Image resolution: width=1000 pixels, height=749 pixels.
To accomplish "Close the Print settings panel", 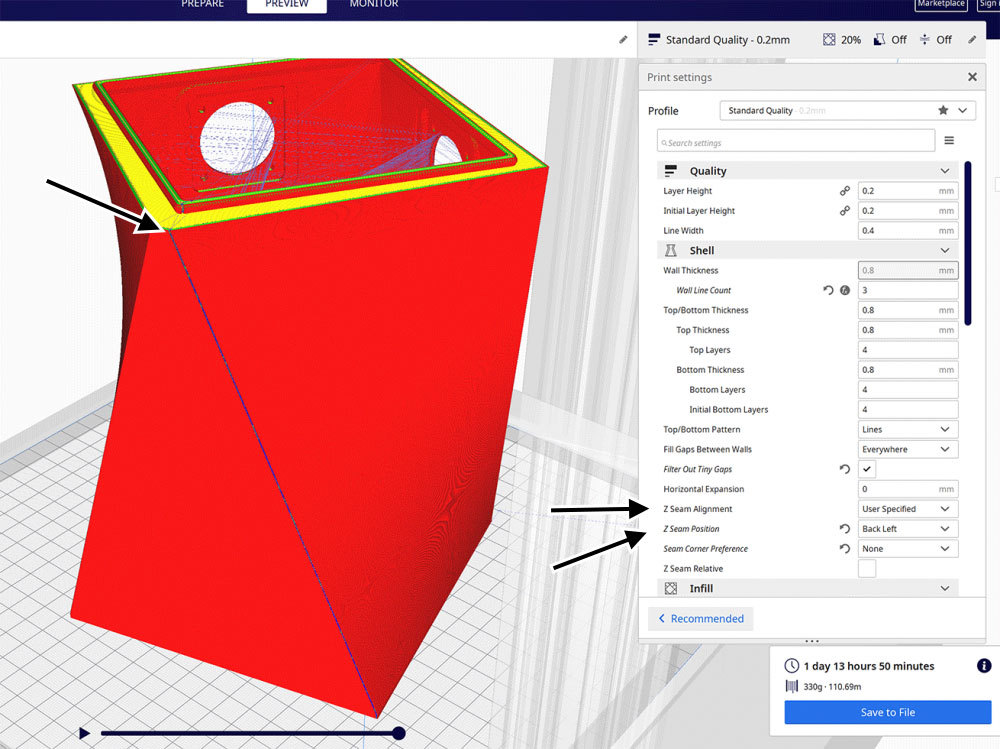I will coord(972,77).
